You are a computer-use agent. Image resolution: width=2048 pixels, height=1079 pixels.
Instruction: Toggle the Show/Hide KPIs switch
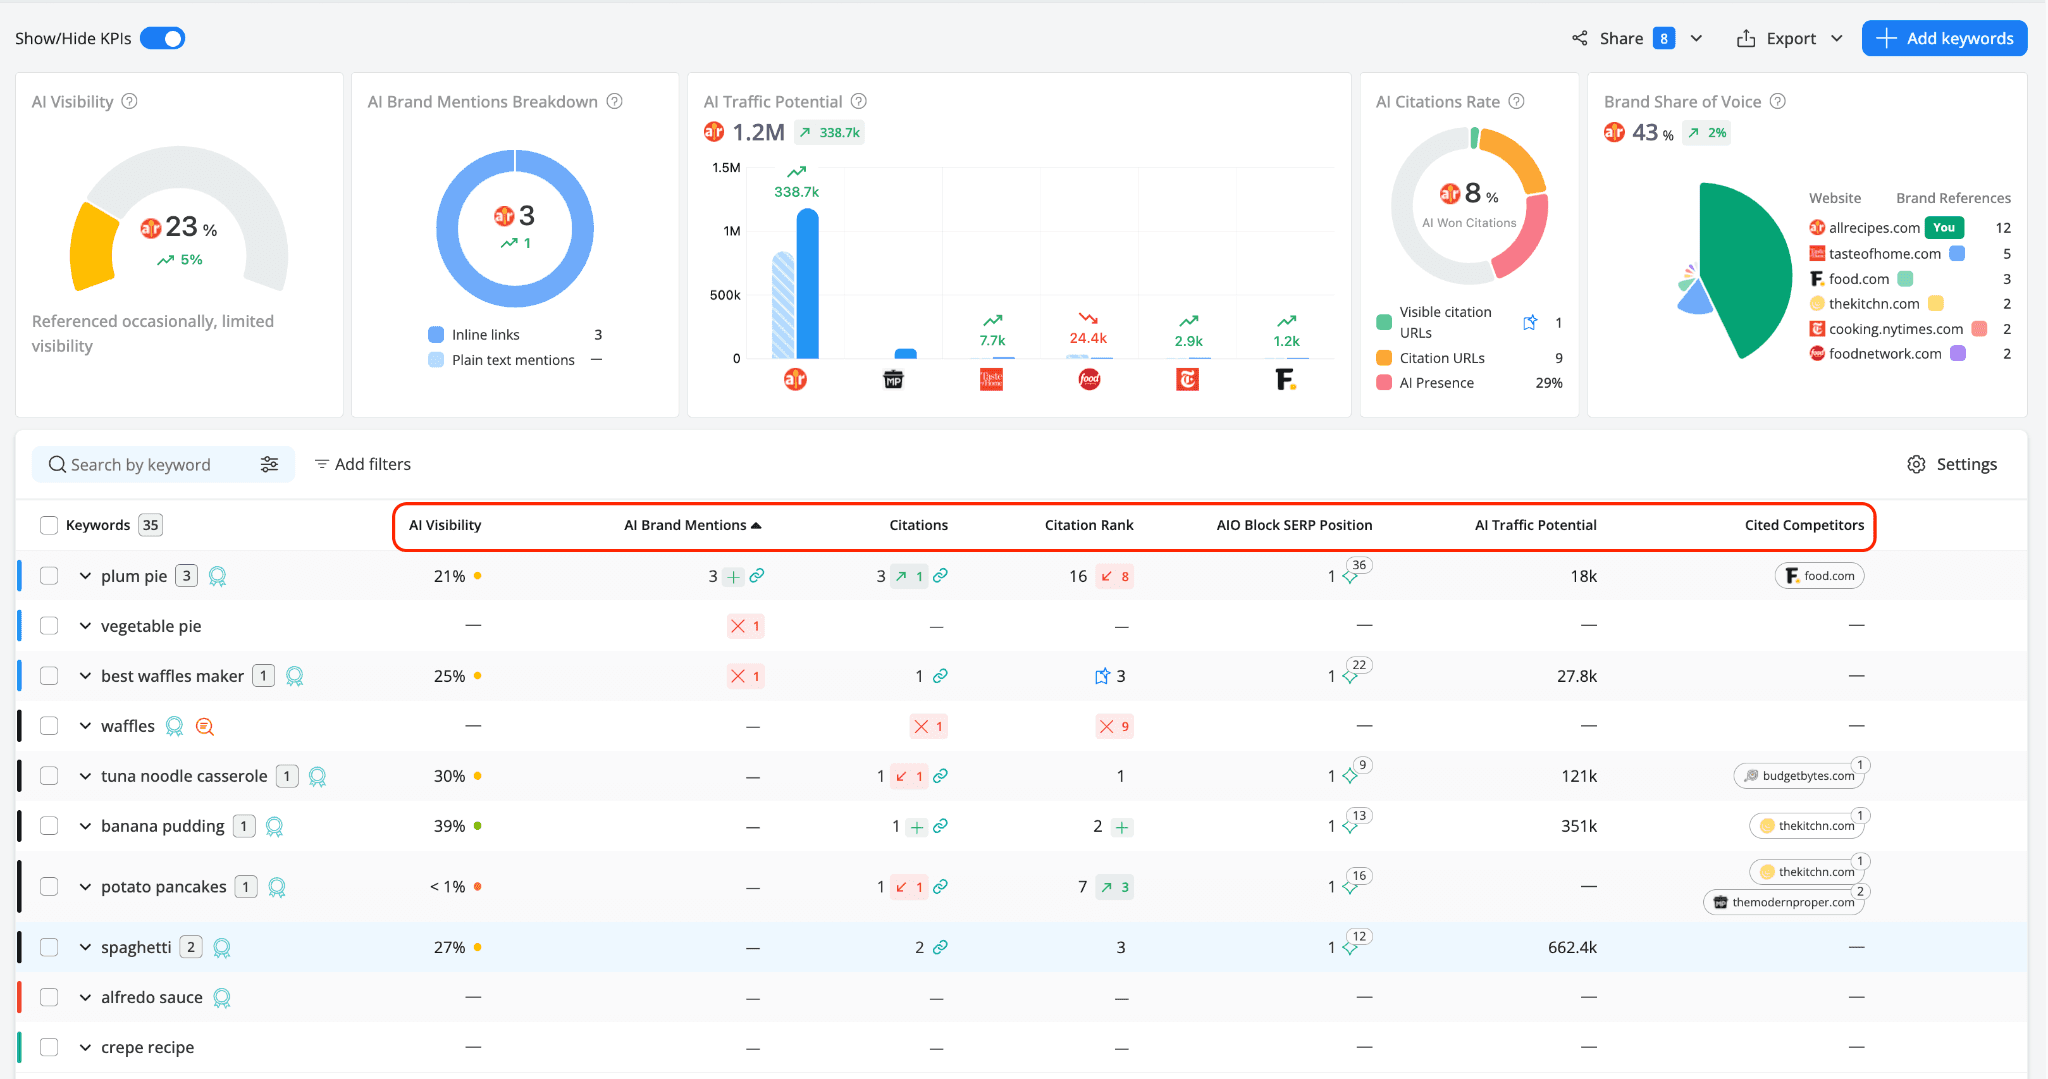tap(163, 38)
